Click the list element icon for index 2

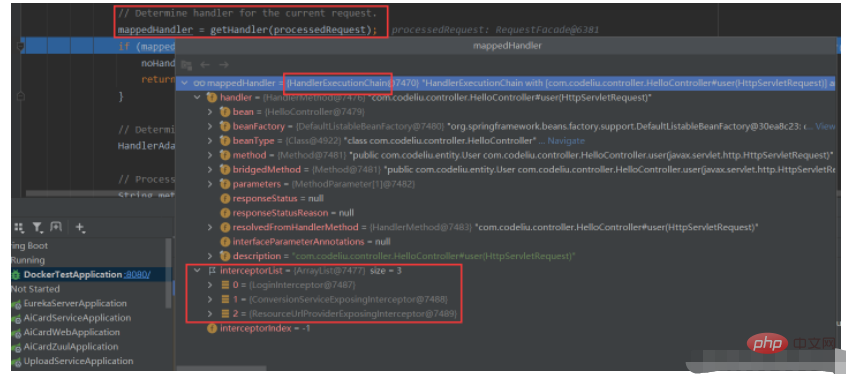(225, 313)
